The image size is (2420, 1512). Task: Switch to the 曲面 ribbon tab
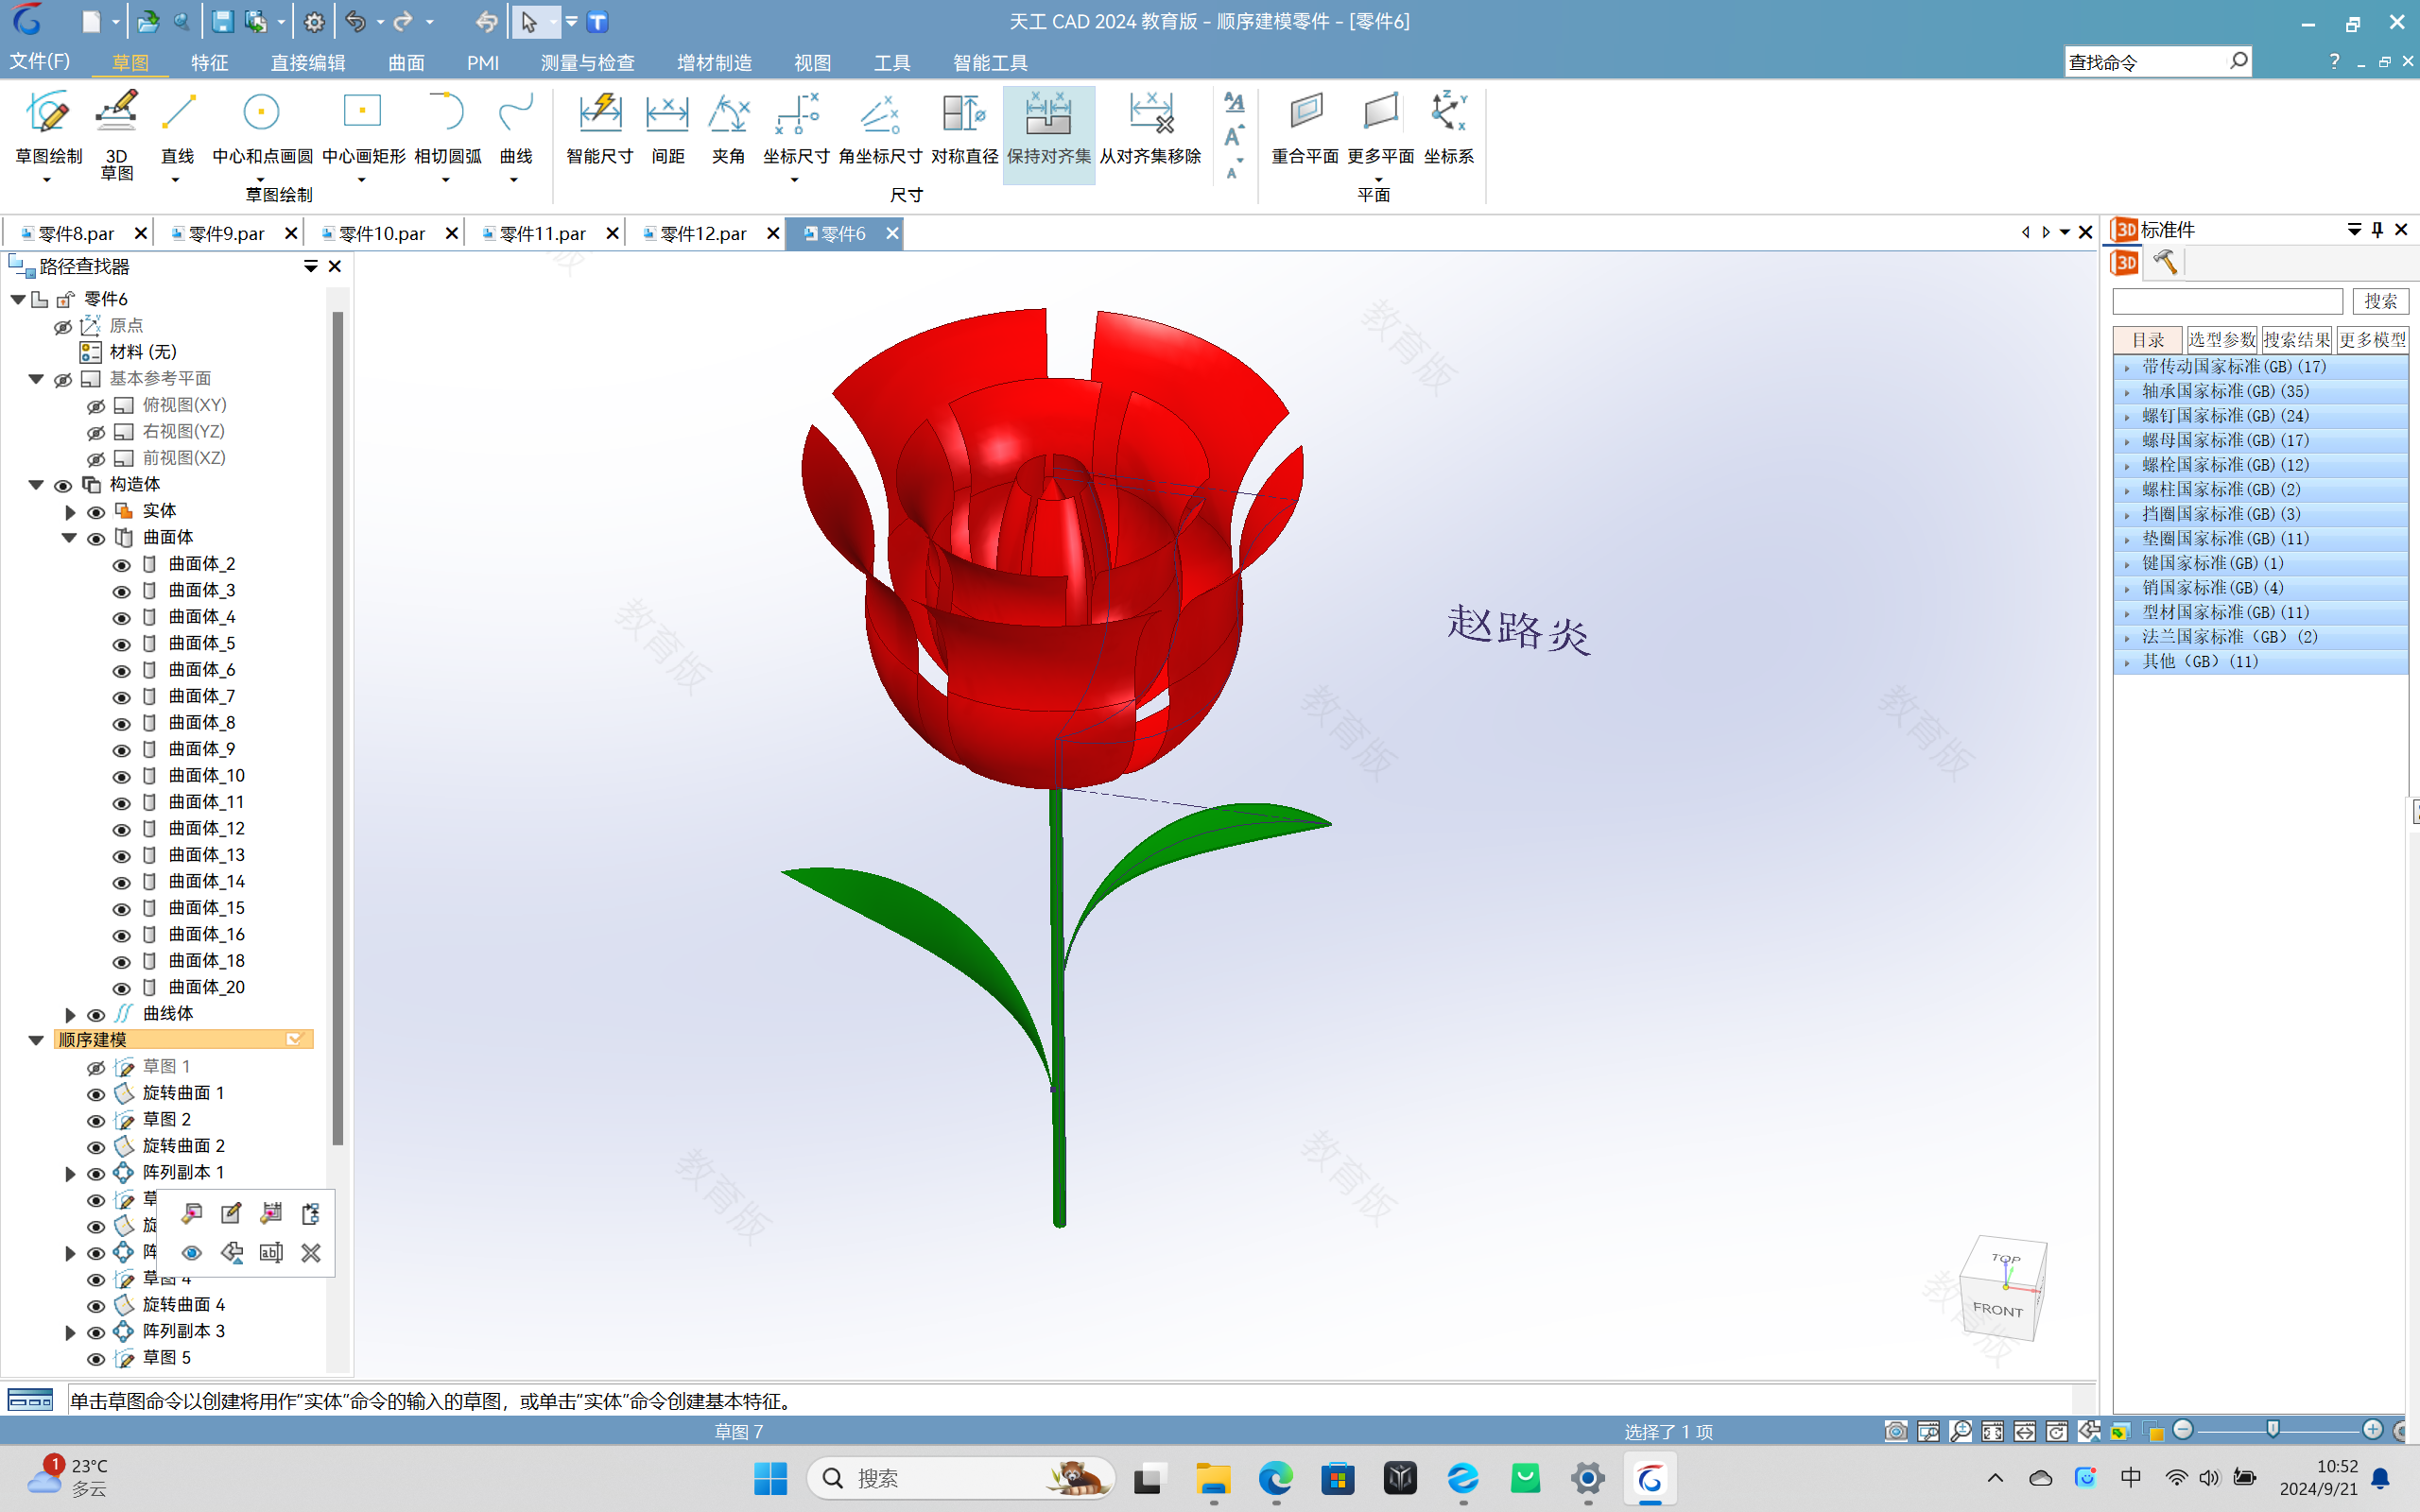click(x=406, y=62)
